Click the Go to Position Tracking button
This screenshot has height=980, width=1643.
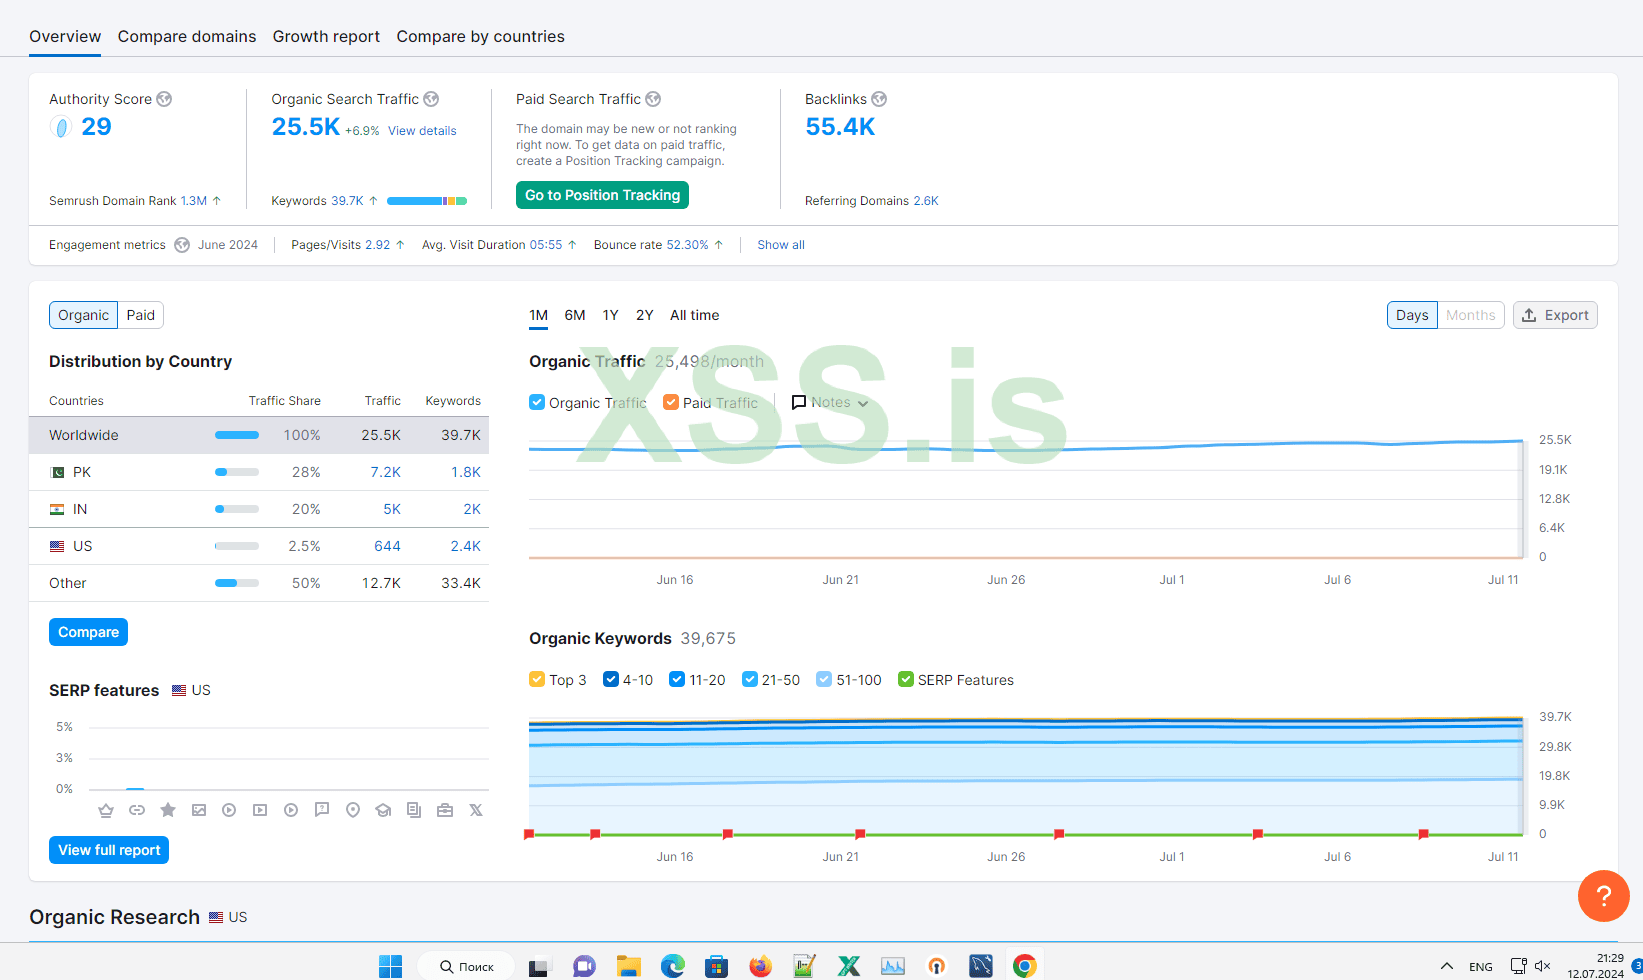[x=602, y=195]
